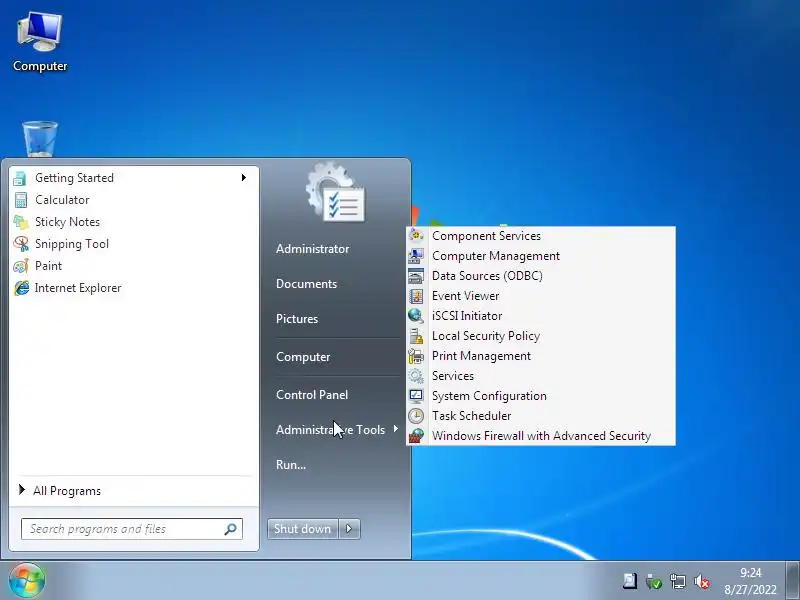Click the Print Management printer icon
The image size is (800, 600).
click(416, 356)
